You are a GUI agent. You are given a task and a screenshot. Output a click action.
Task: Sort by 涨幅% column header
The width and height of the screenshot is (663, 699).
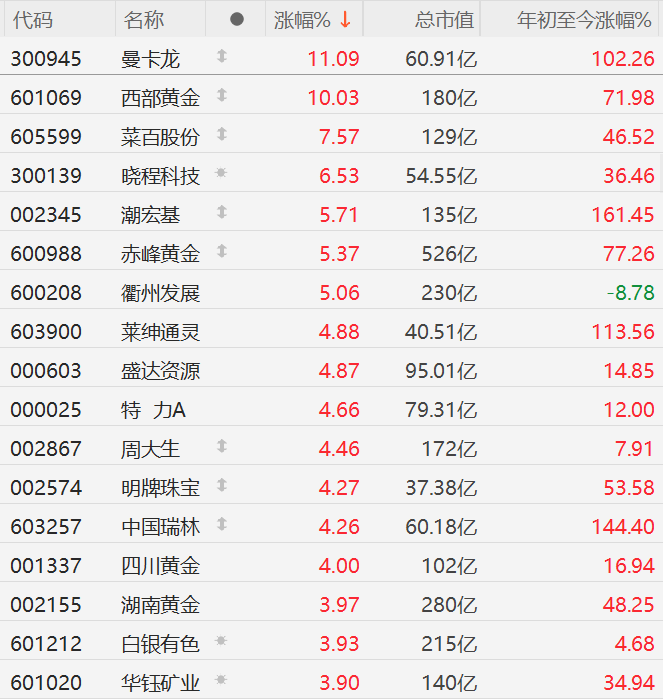[x=312, y=20]
